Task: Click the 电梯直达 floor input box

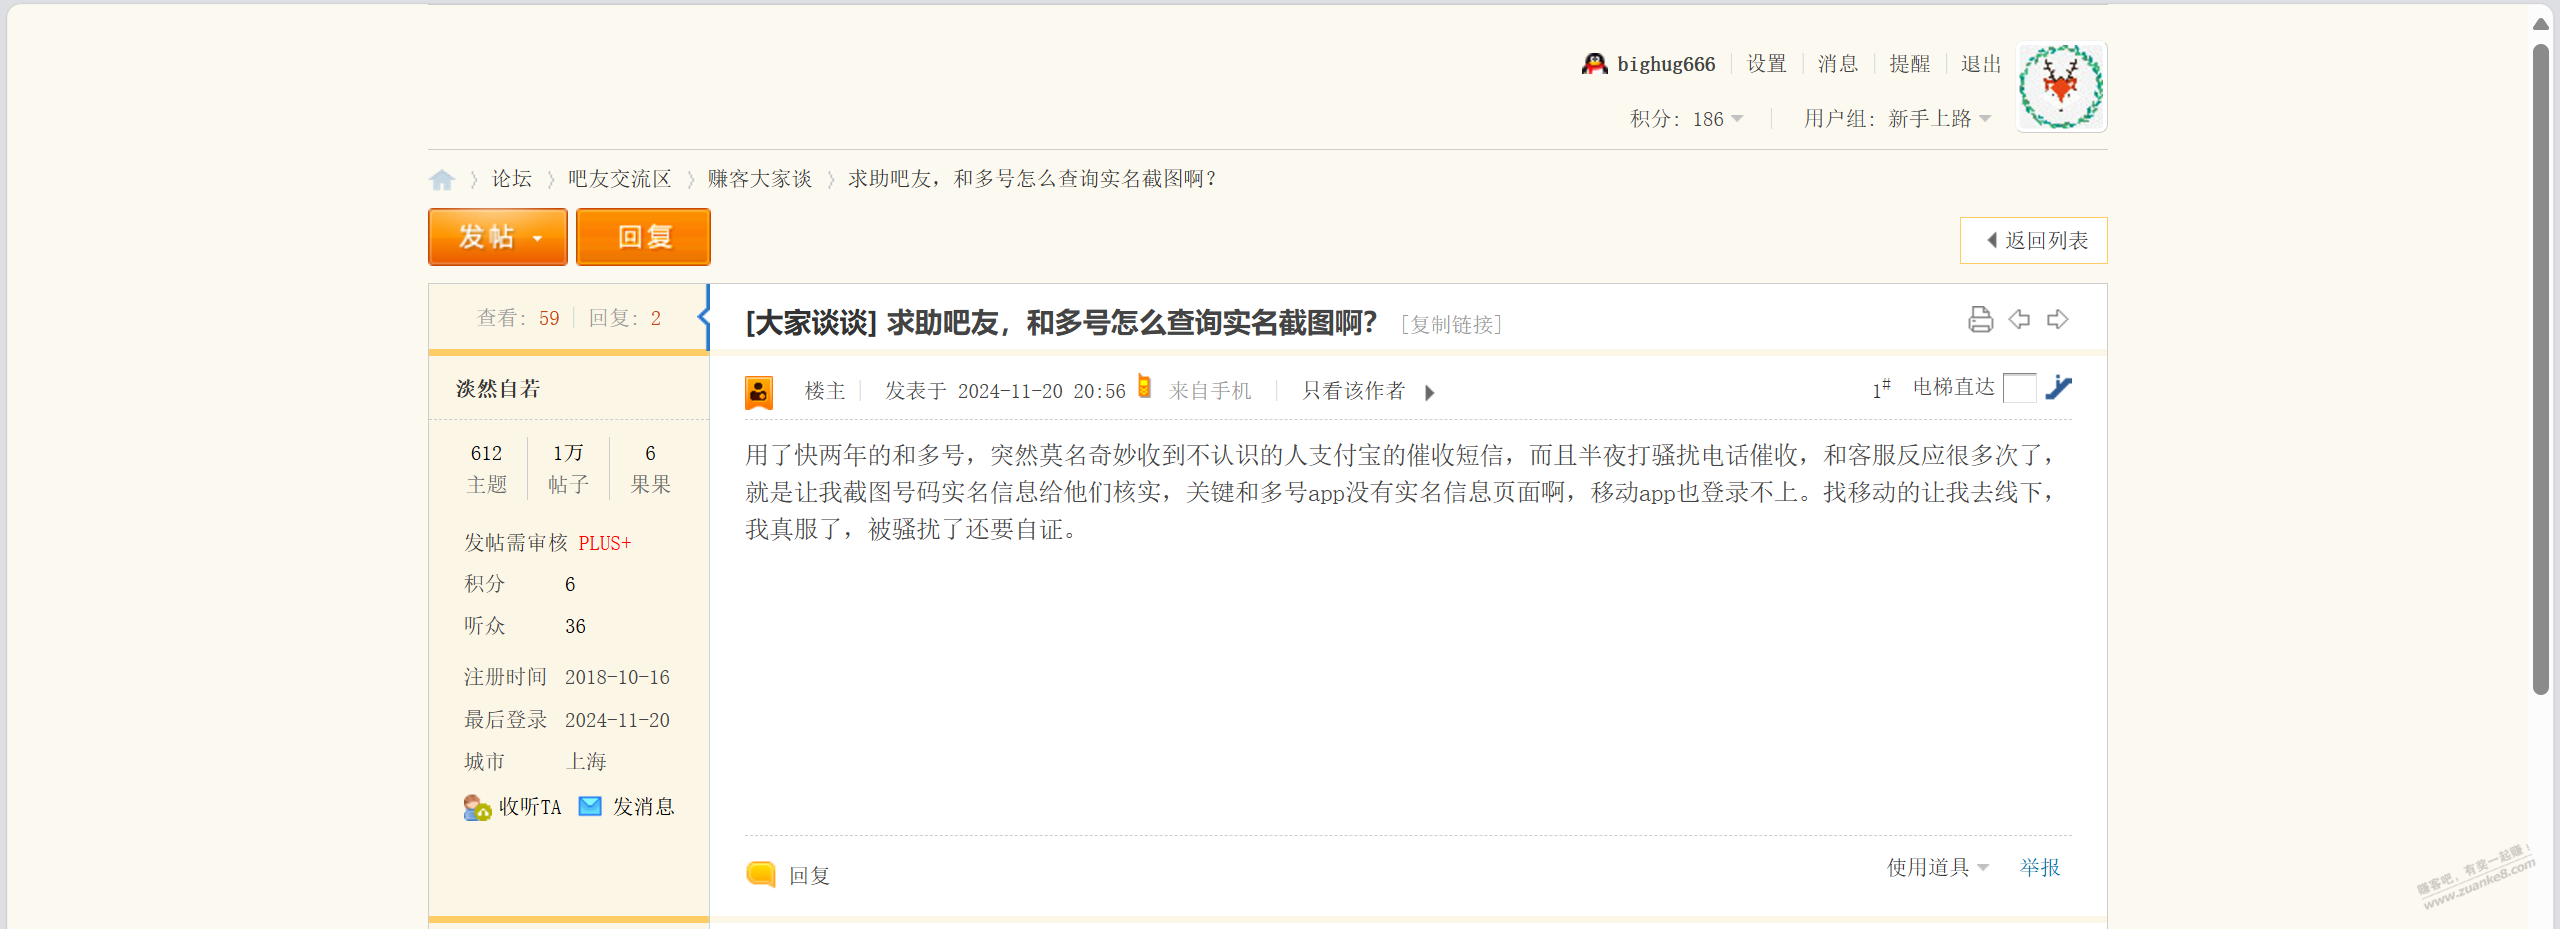Action: (2020, 388)
